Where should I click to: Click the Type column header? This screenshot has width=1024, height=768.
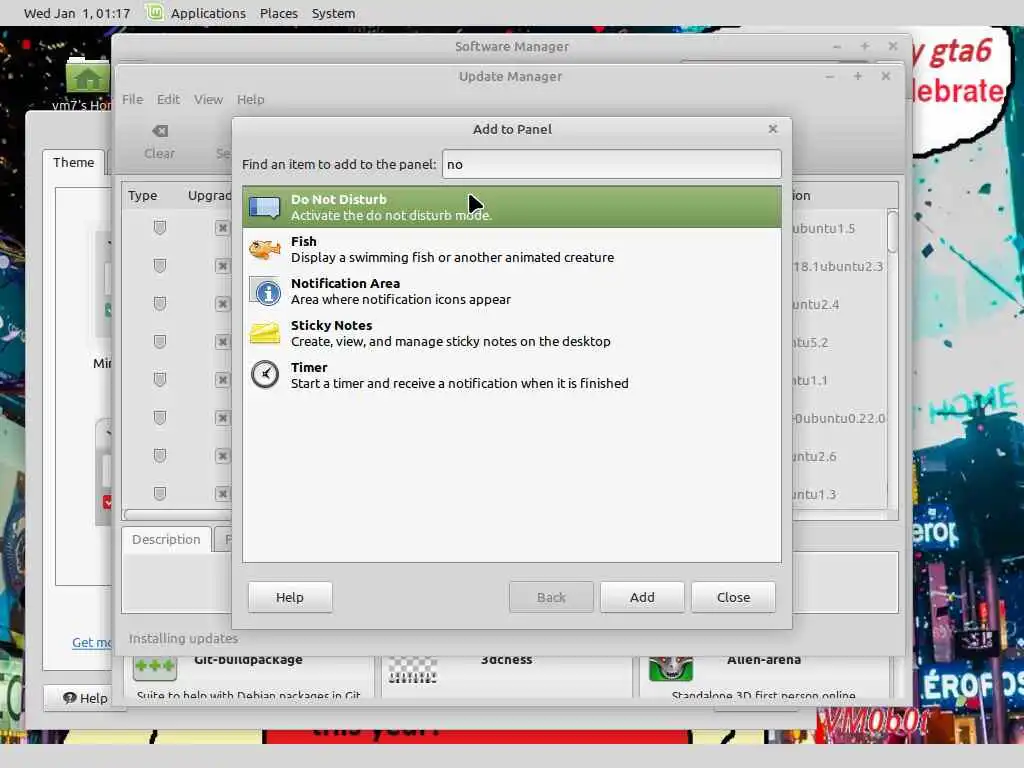tap(142, 195)
